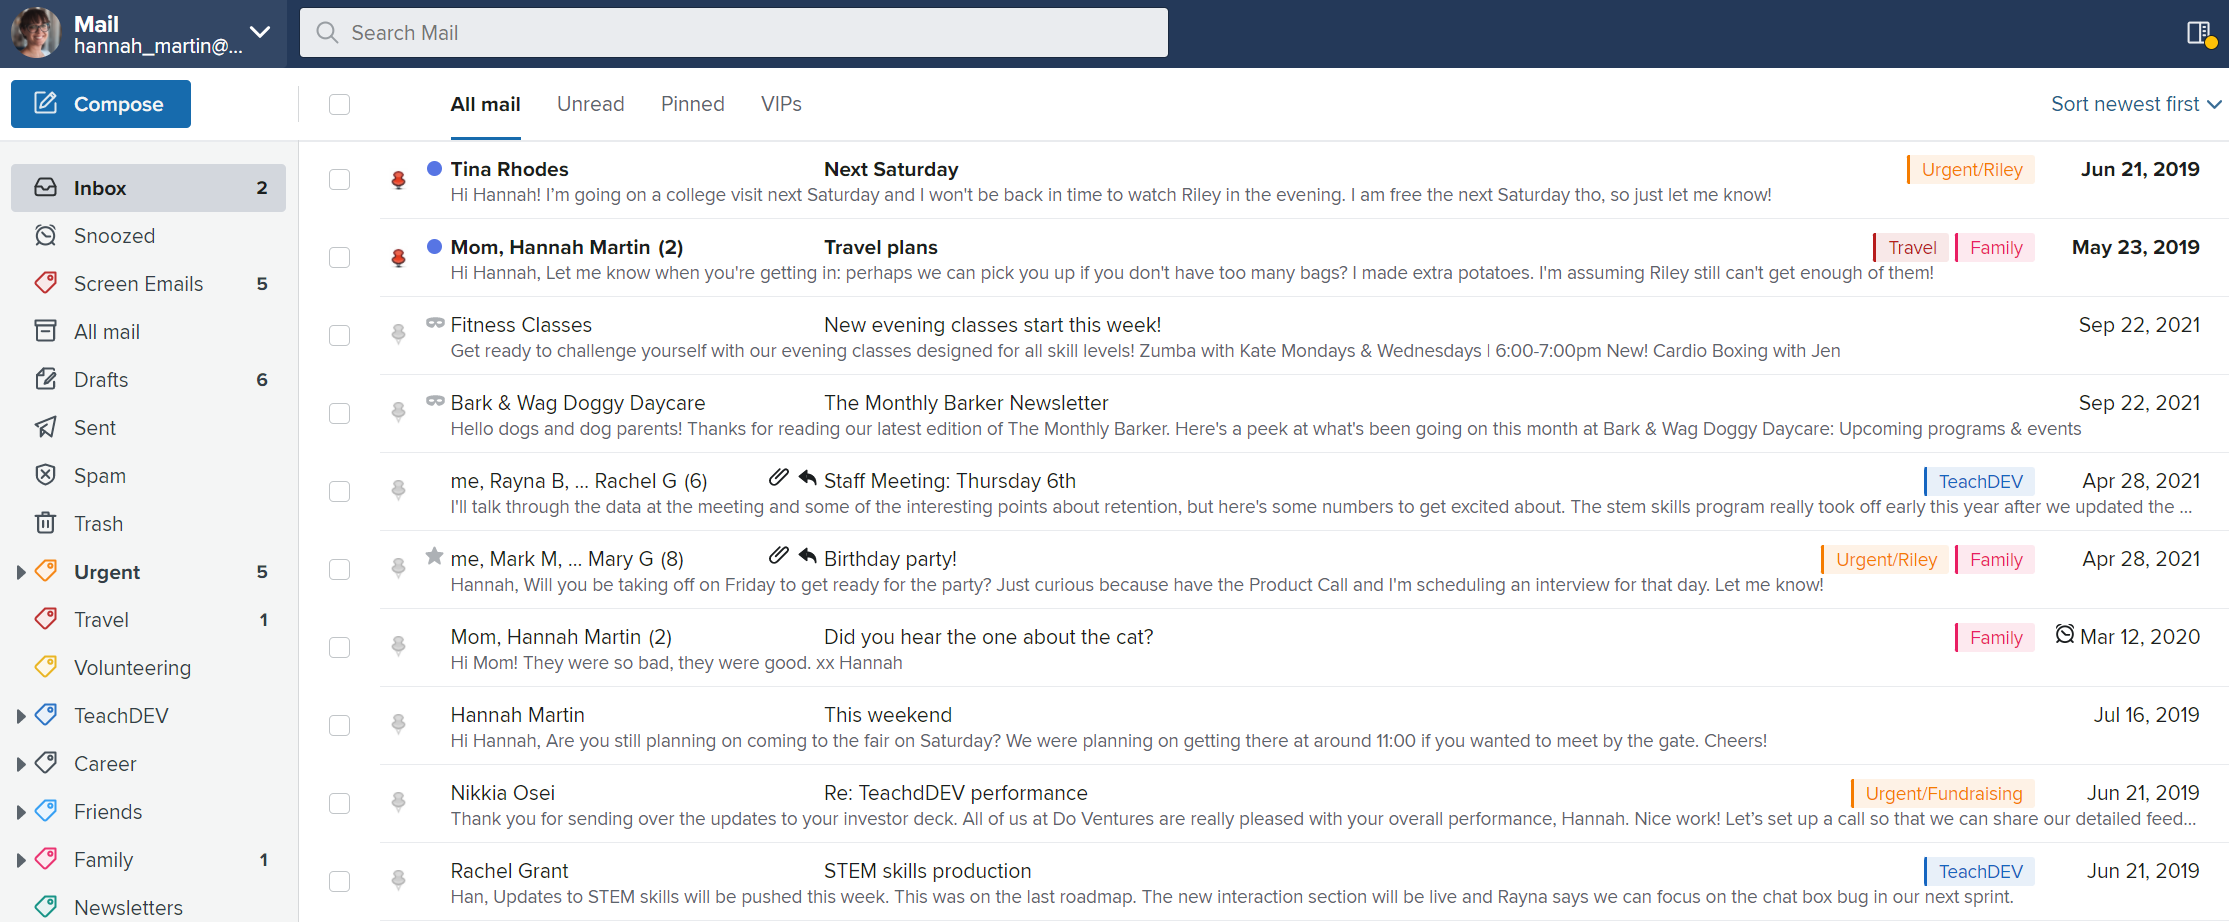The image size is (2229, 922).
Task: Expand the Family label in sidebar
Action: (20, 859)
